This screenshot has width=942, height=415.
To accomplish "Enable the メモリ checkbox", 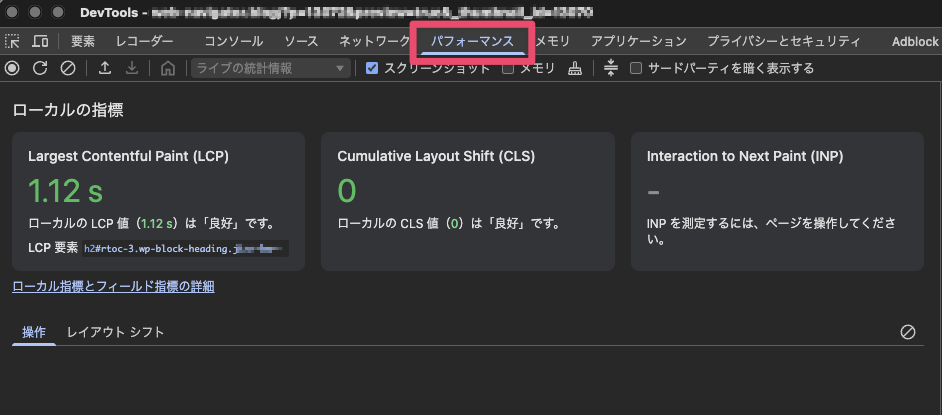I will point(508,68).
